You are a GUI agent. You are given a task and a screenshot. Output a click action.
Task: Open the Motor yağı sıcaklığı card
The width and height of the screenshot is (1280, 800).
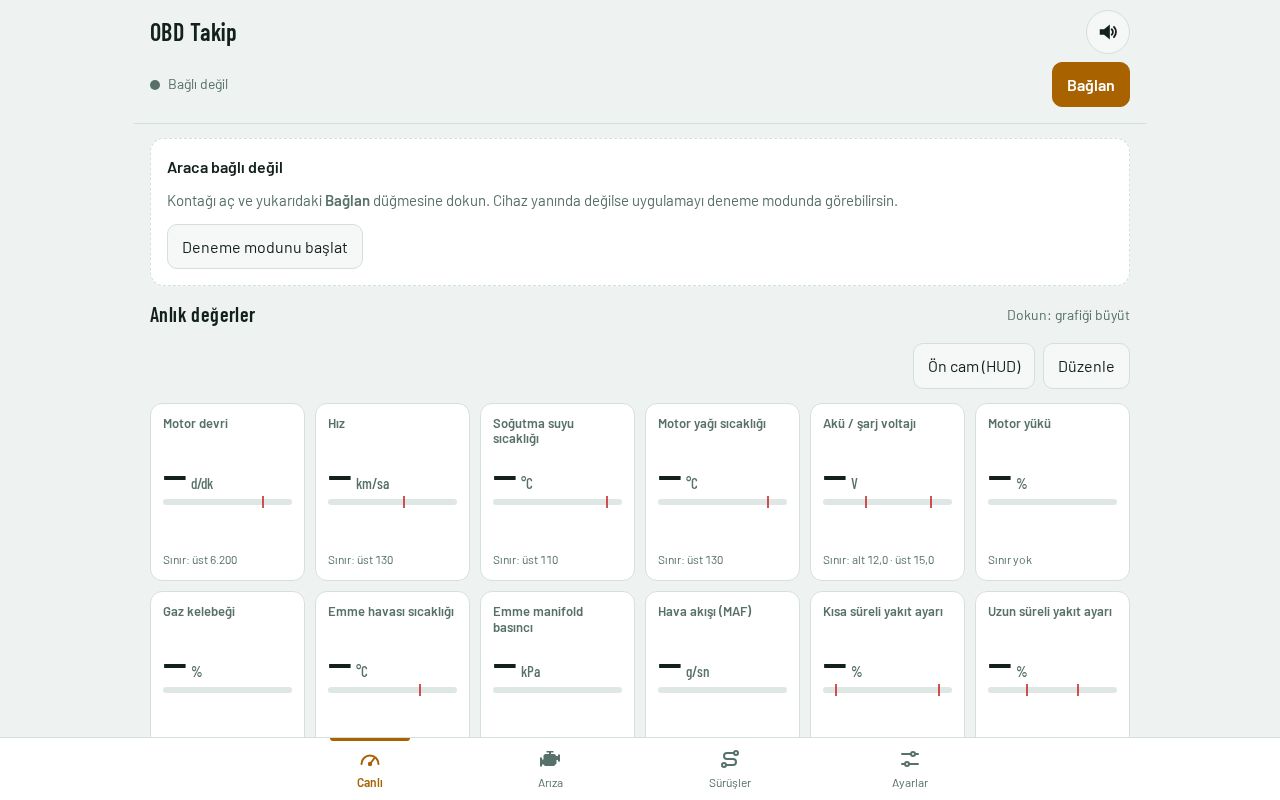(722, 492)
